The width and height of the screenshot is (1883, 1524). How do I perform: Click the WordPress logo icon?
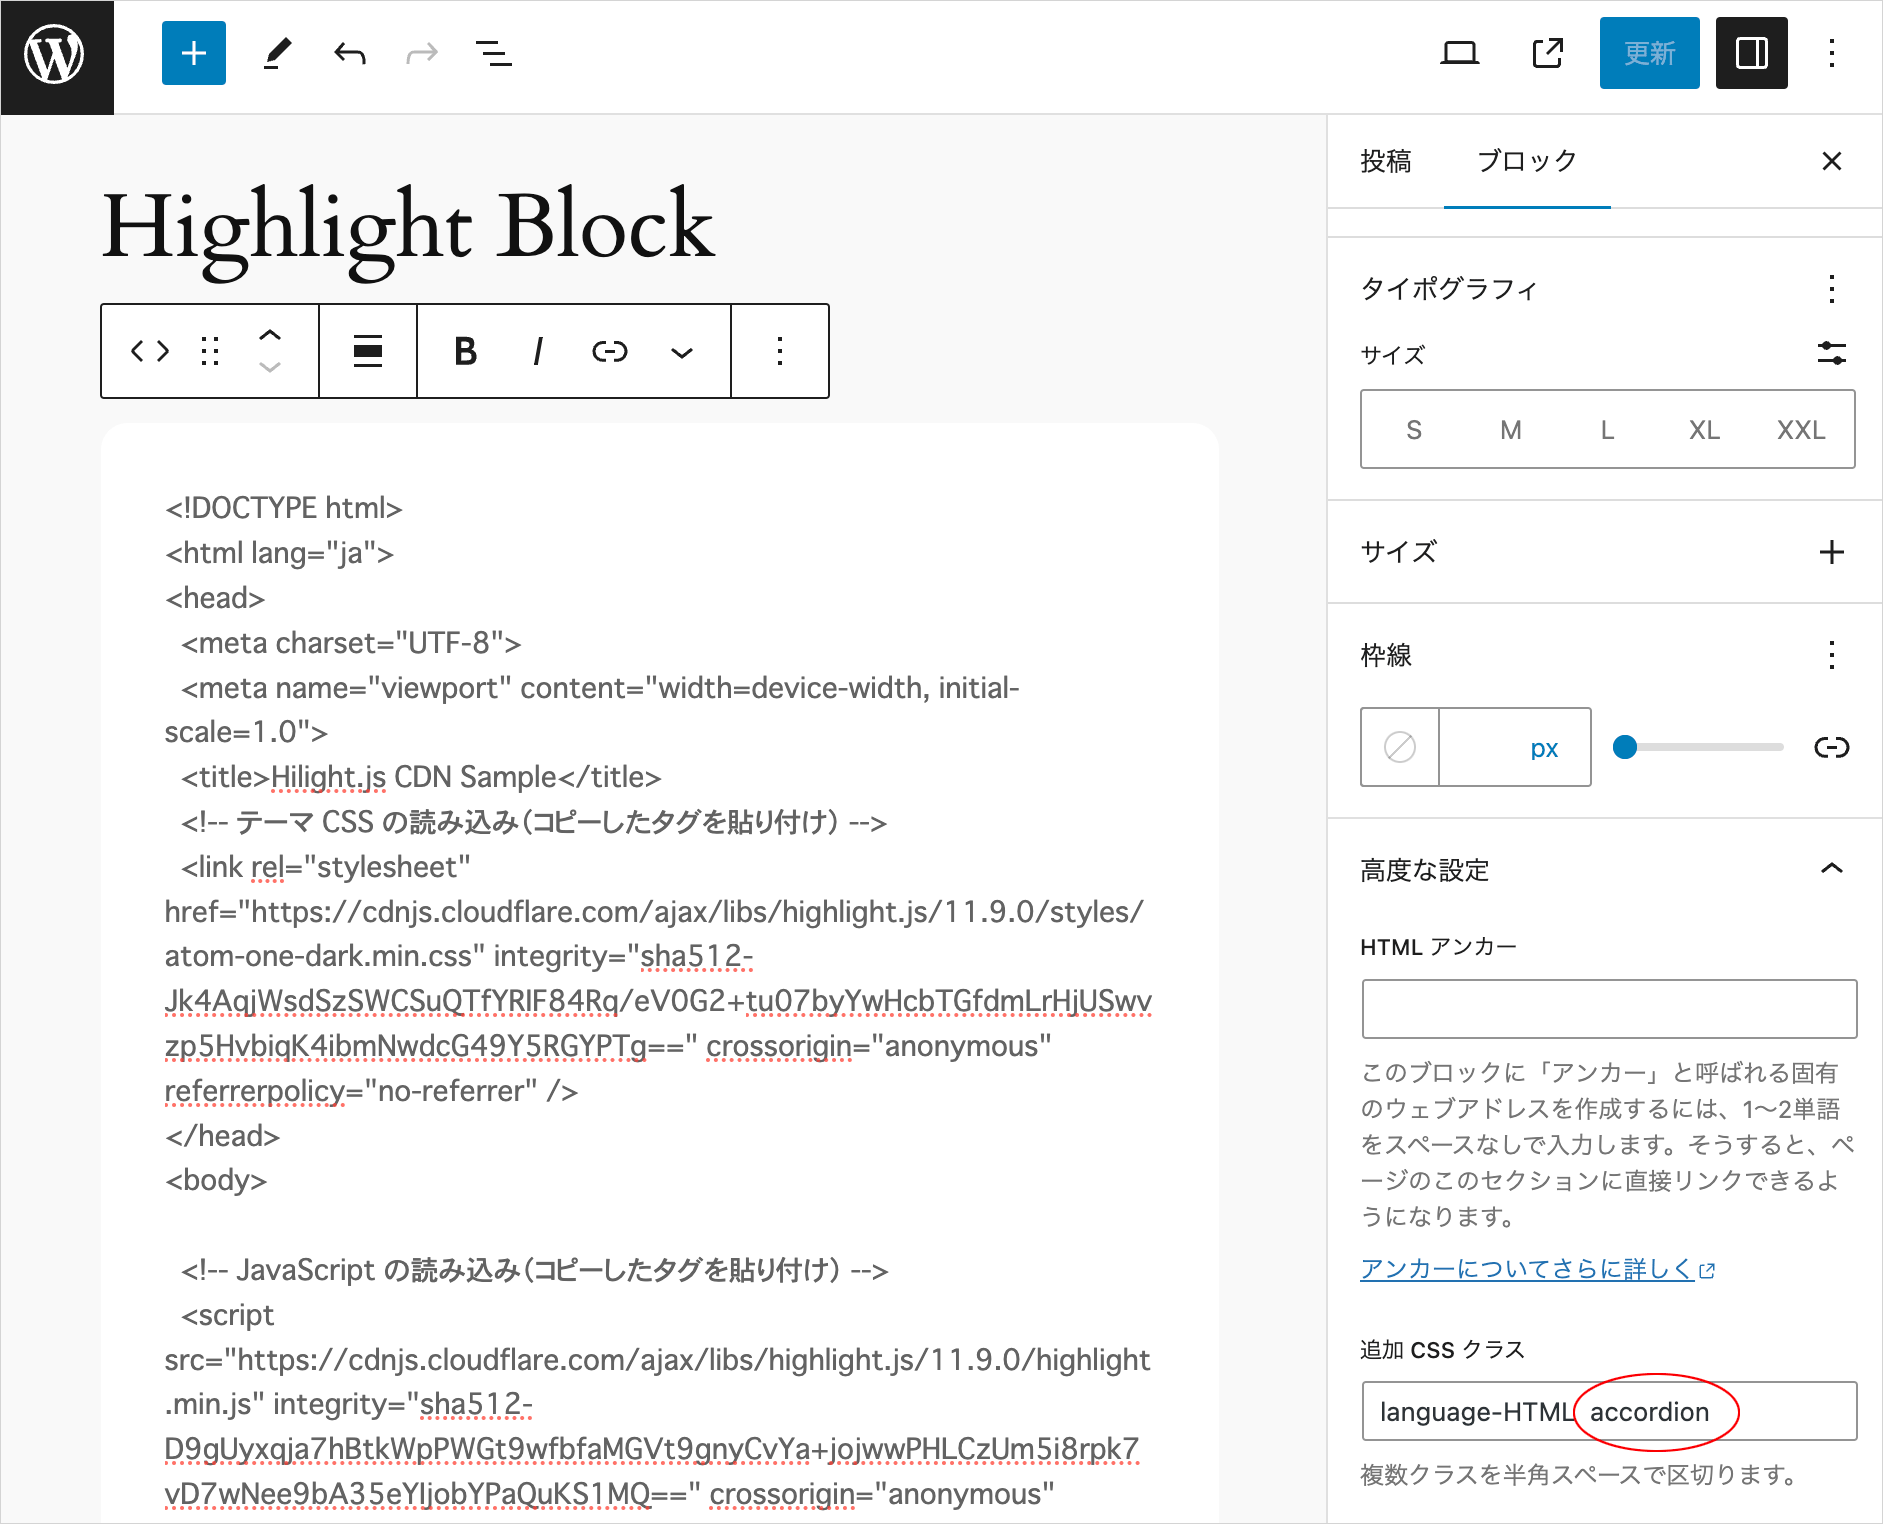(x=56, y=56)
